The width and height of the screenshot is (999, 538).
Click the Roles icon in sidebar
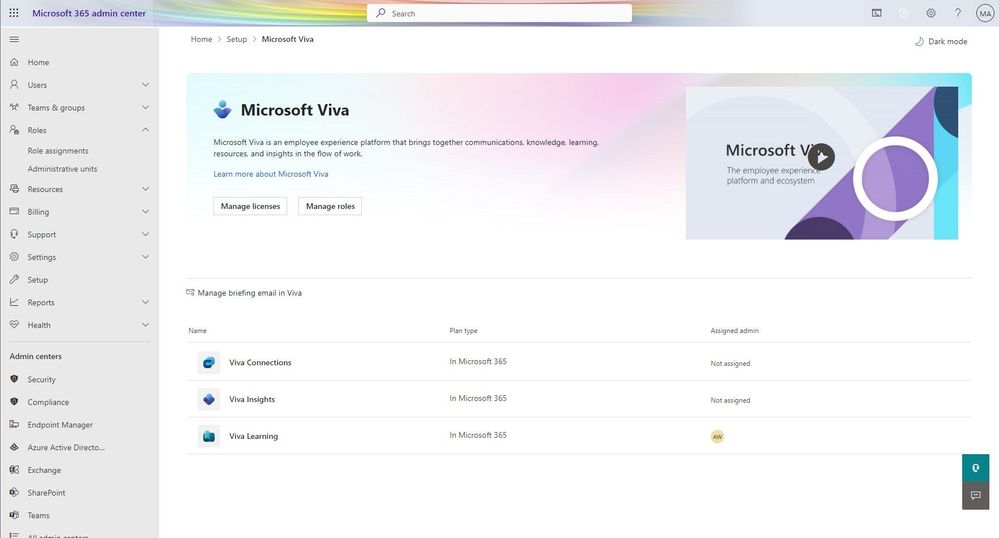14,129
